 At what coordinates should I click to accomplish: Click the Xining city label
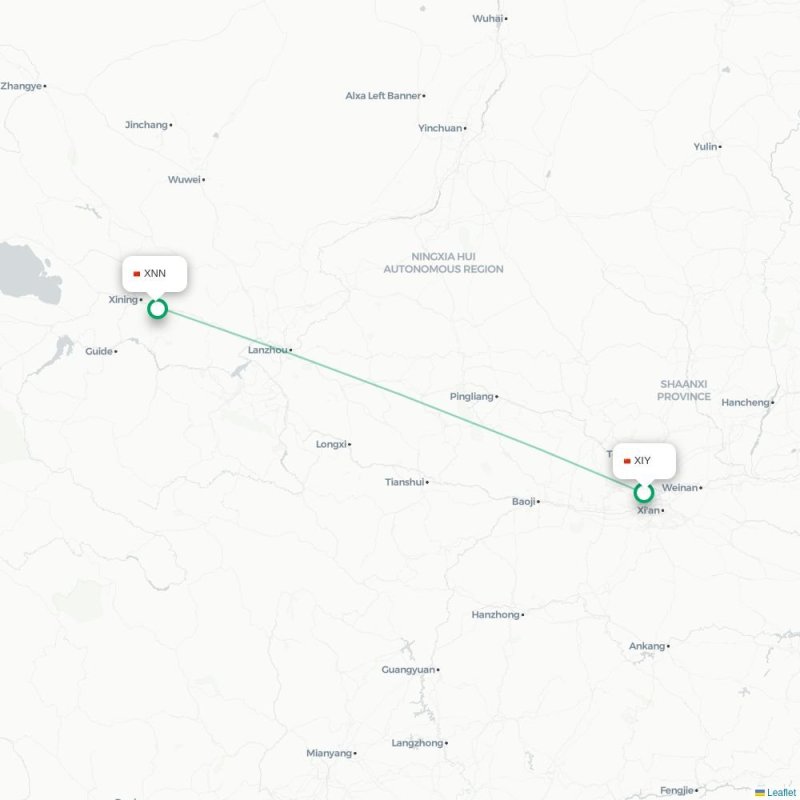[123, 299]
